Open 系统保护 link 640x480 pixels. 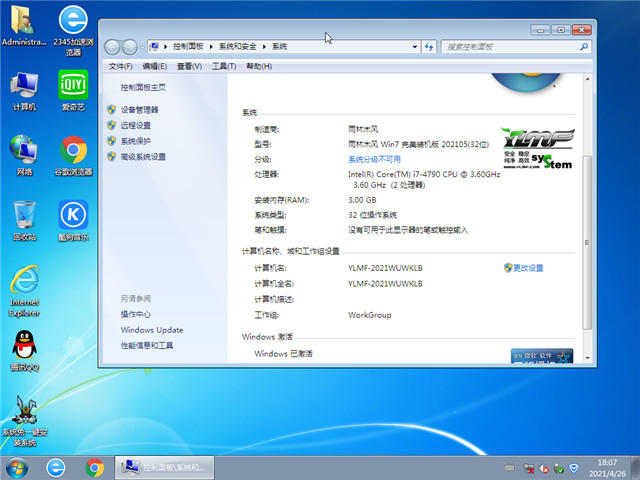[136, 141]
